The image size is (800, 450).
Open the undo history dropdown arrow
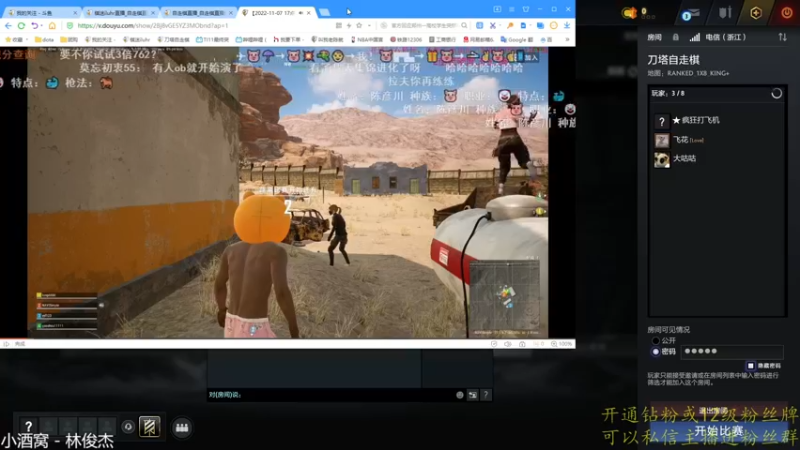coord(41,26)
